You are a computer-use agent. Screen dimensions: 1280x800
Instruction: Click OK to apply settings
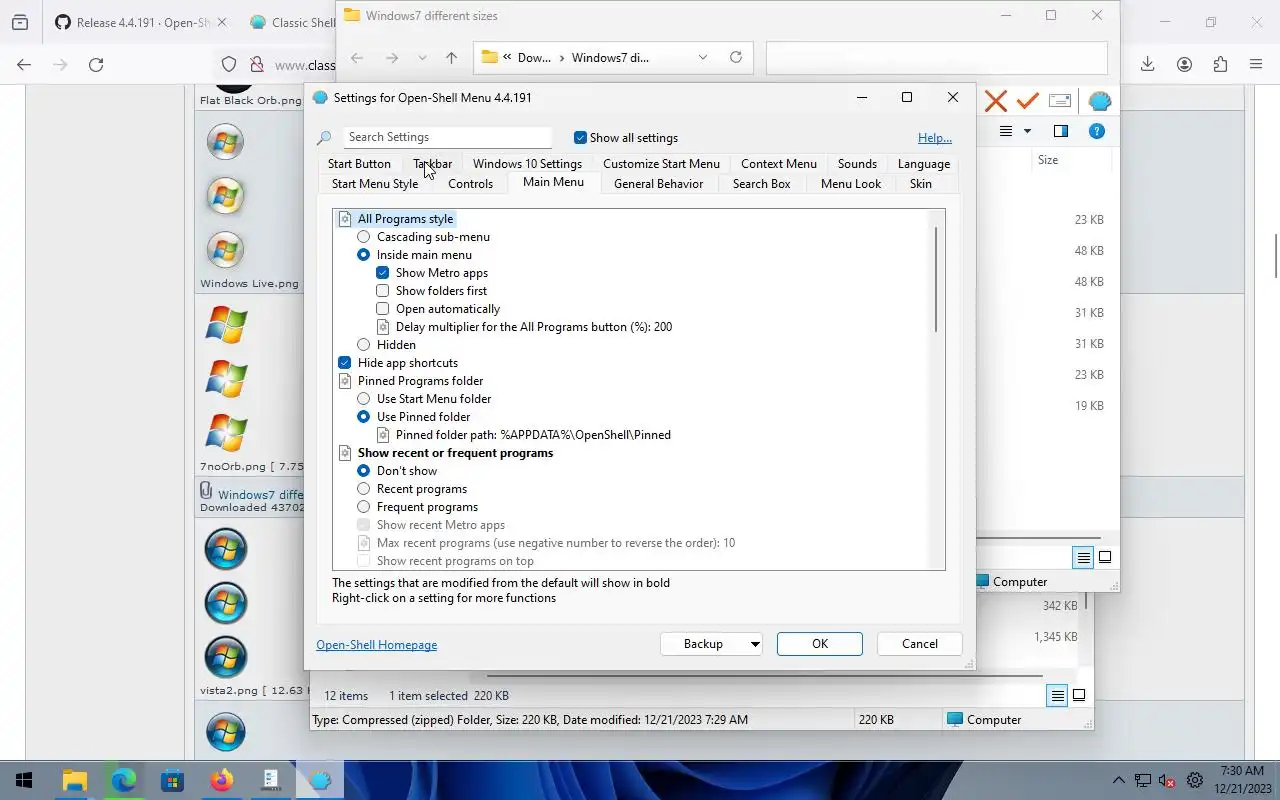coord(820,644)
